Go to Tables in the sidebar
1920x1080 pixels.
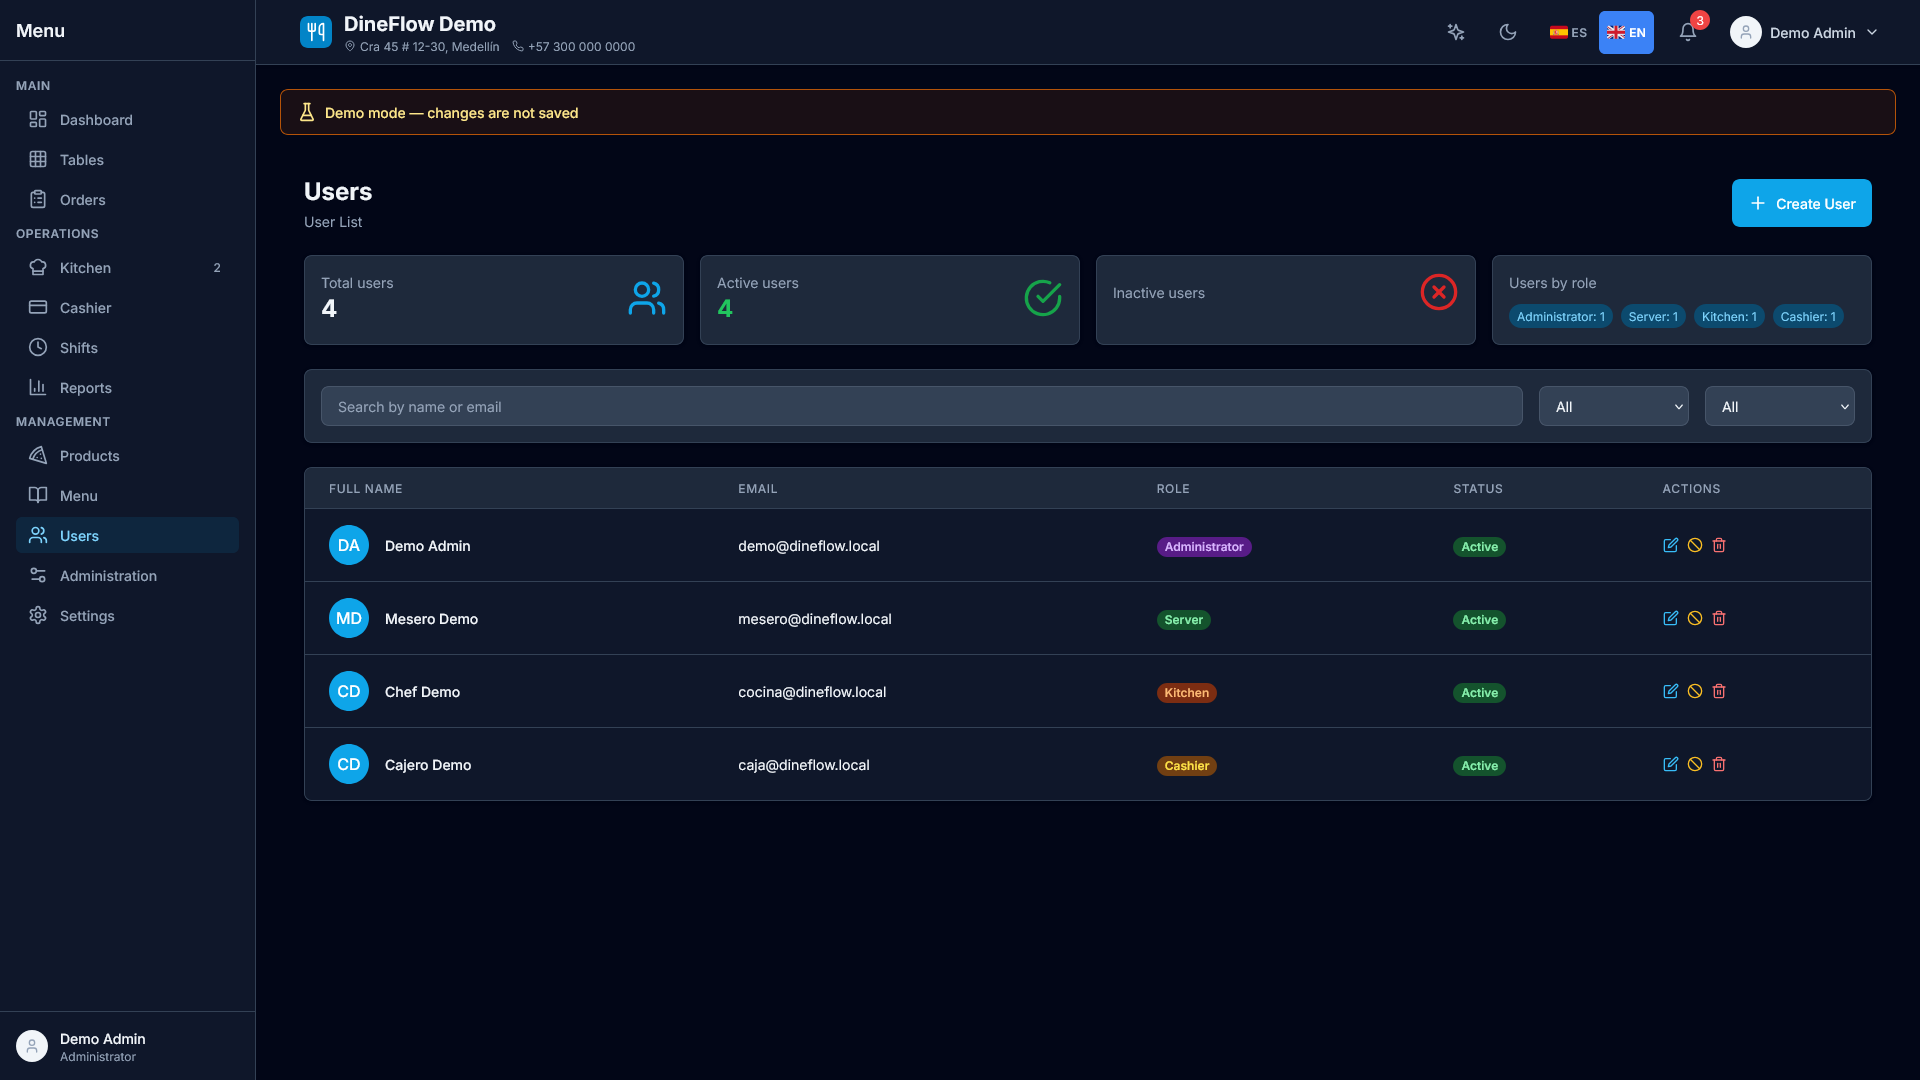127,159
